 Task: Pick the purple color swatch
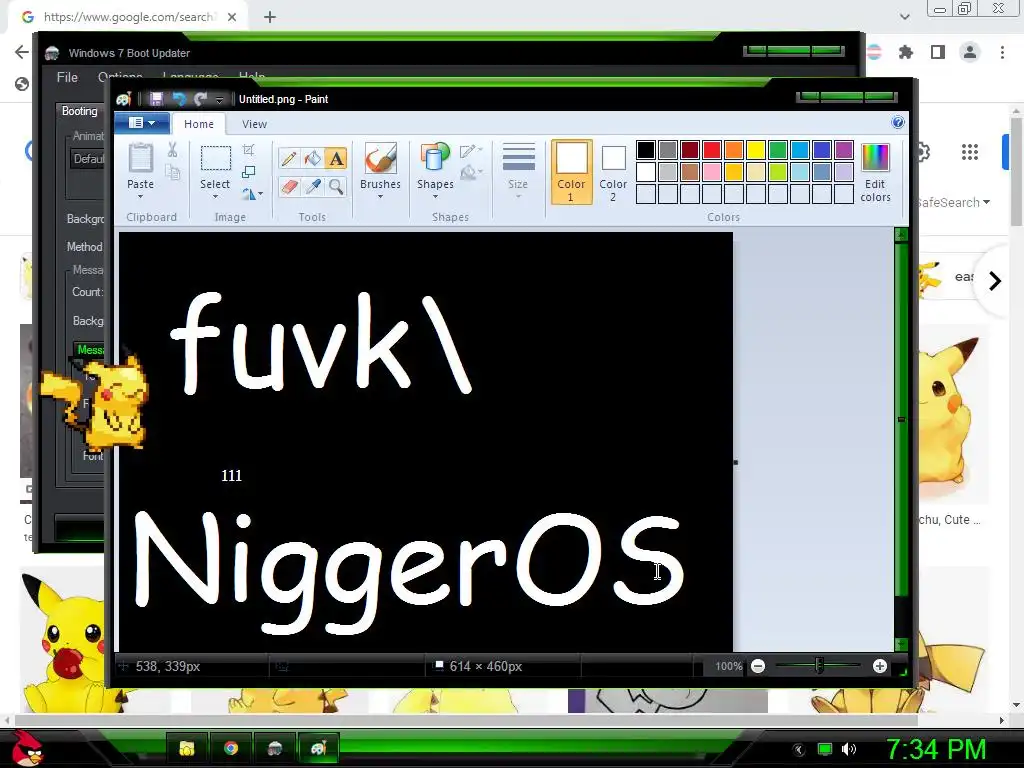[844, 150]
